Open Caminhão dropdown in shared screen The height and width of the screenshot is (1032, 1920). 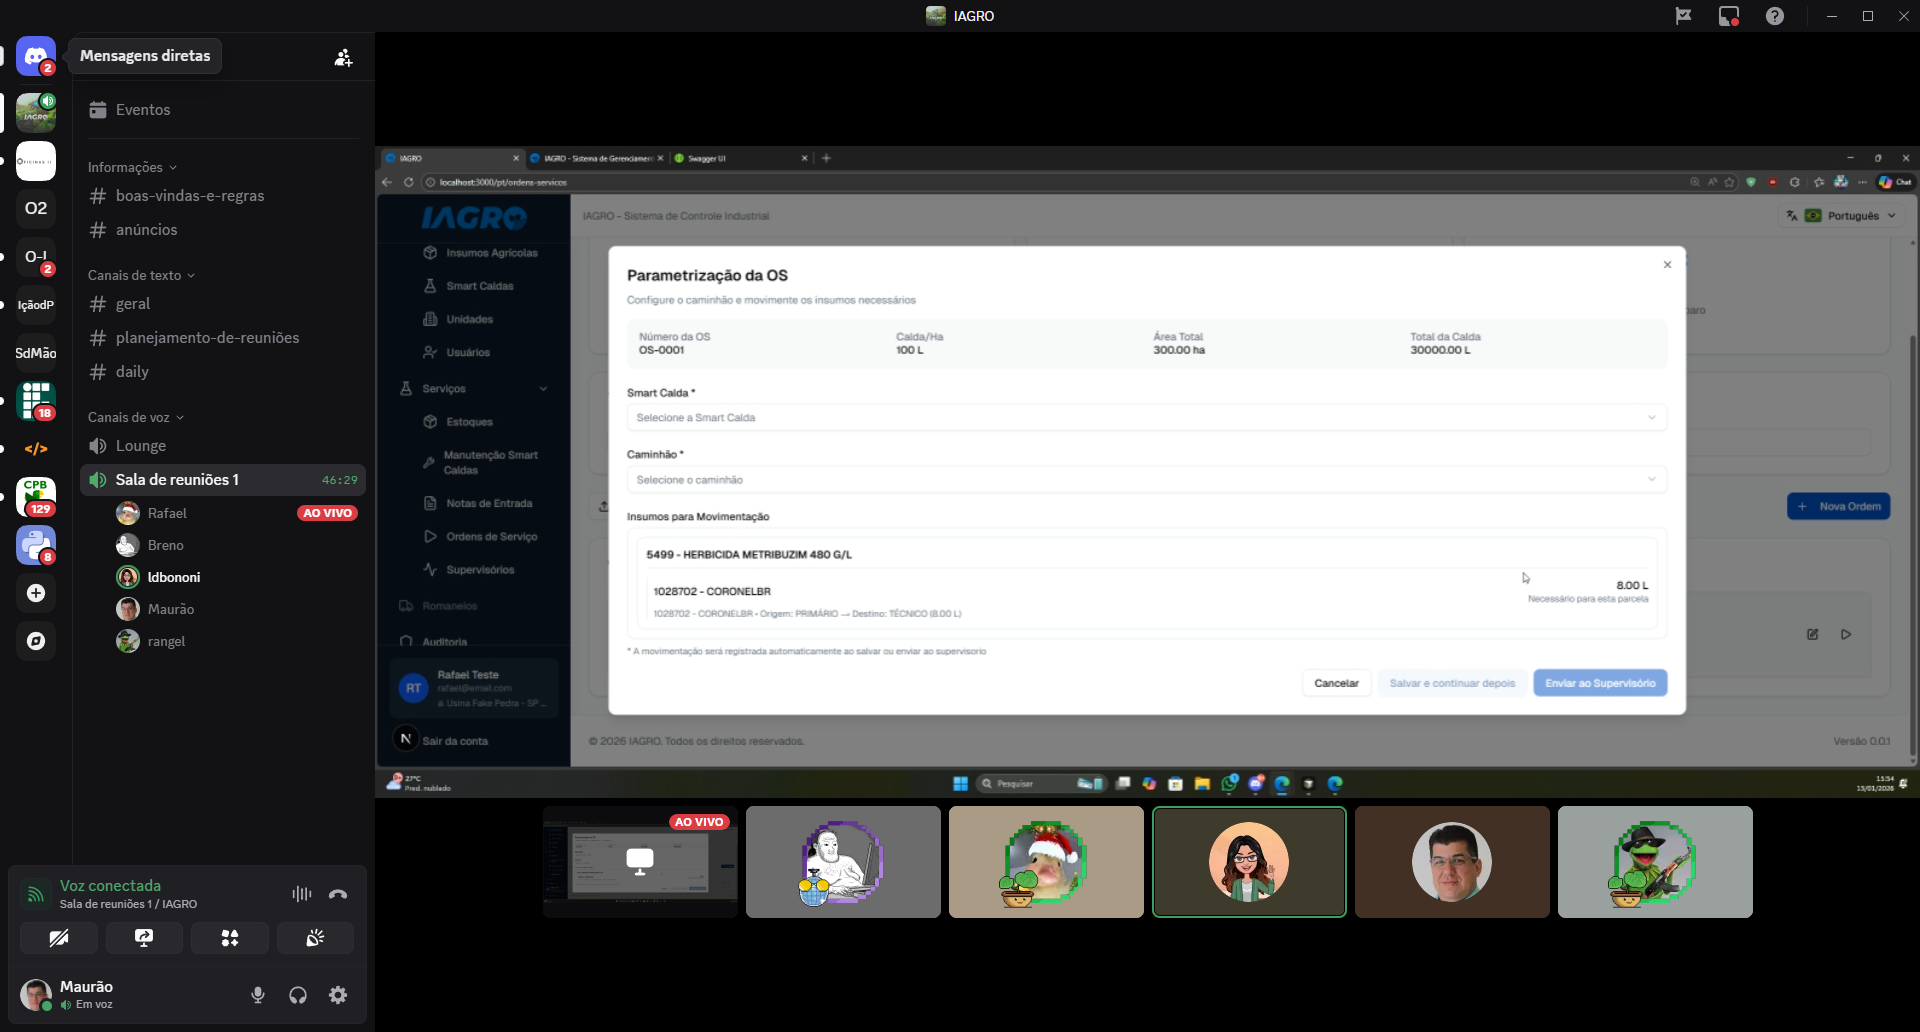(1146, 480)
